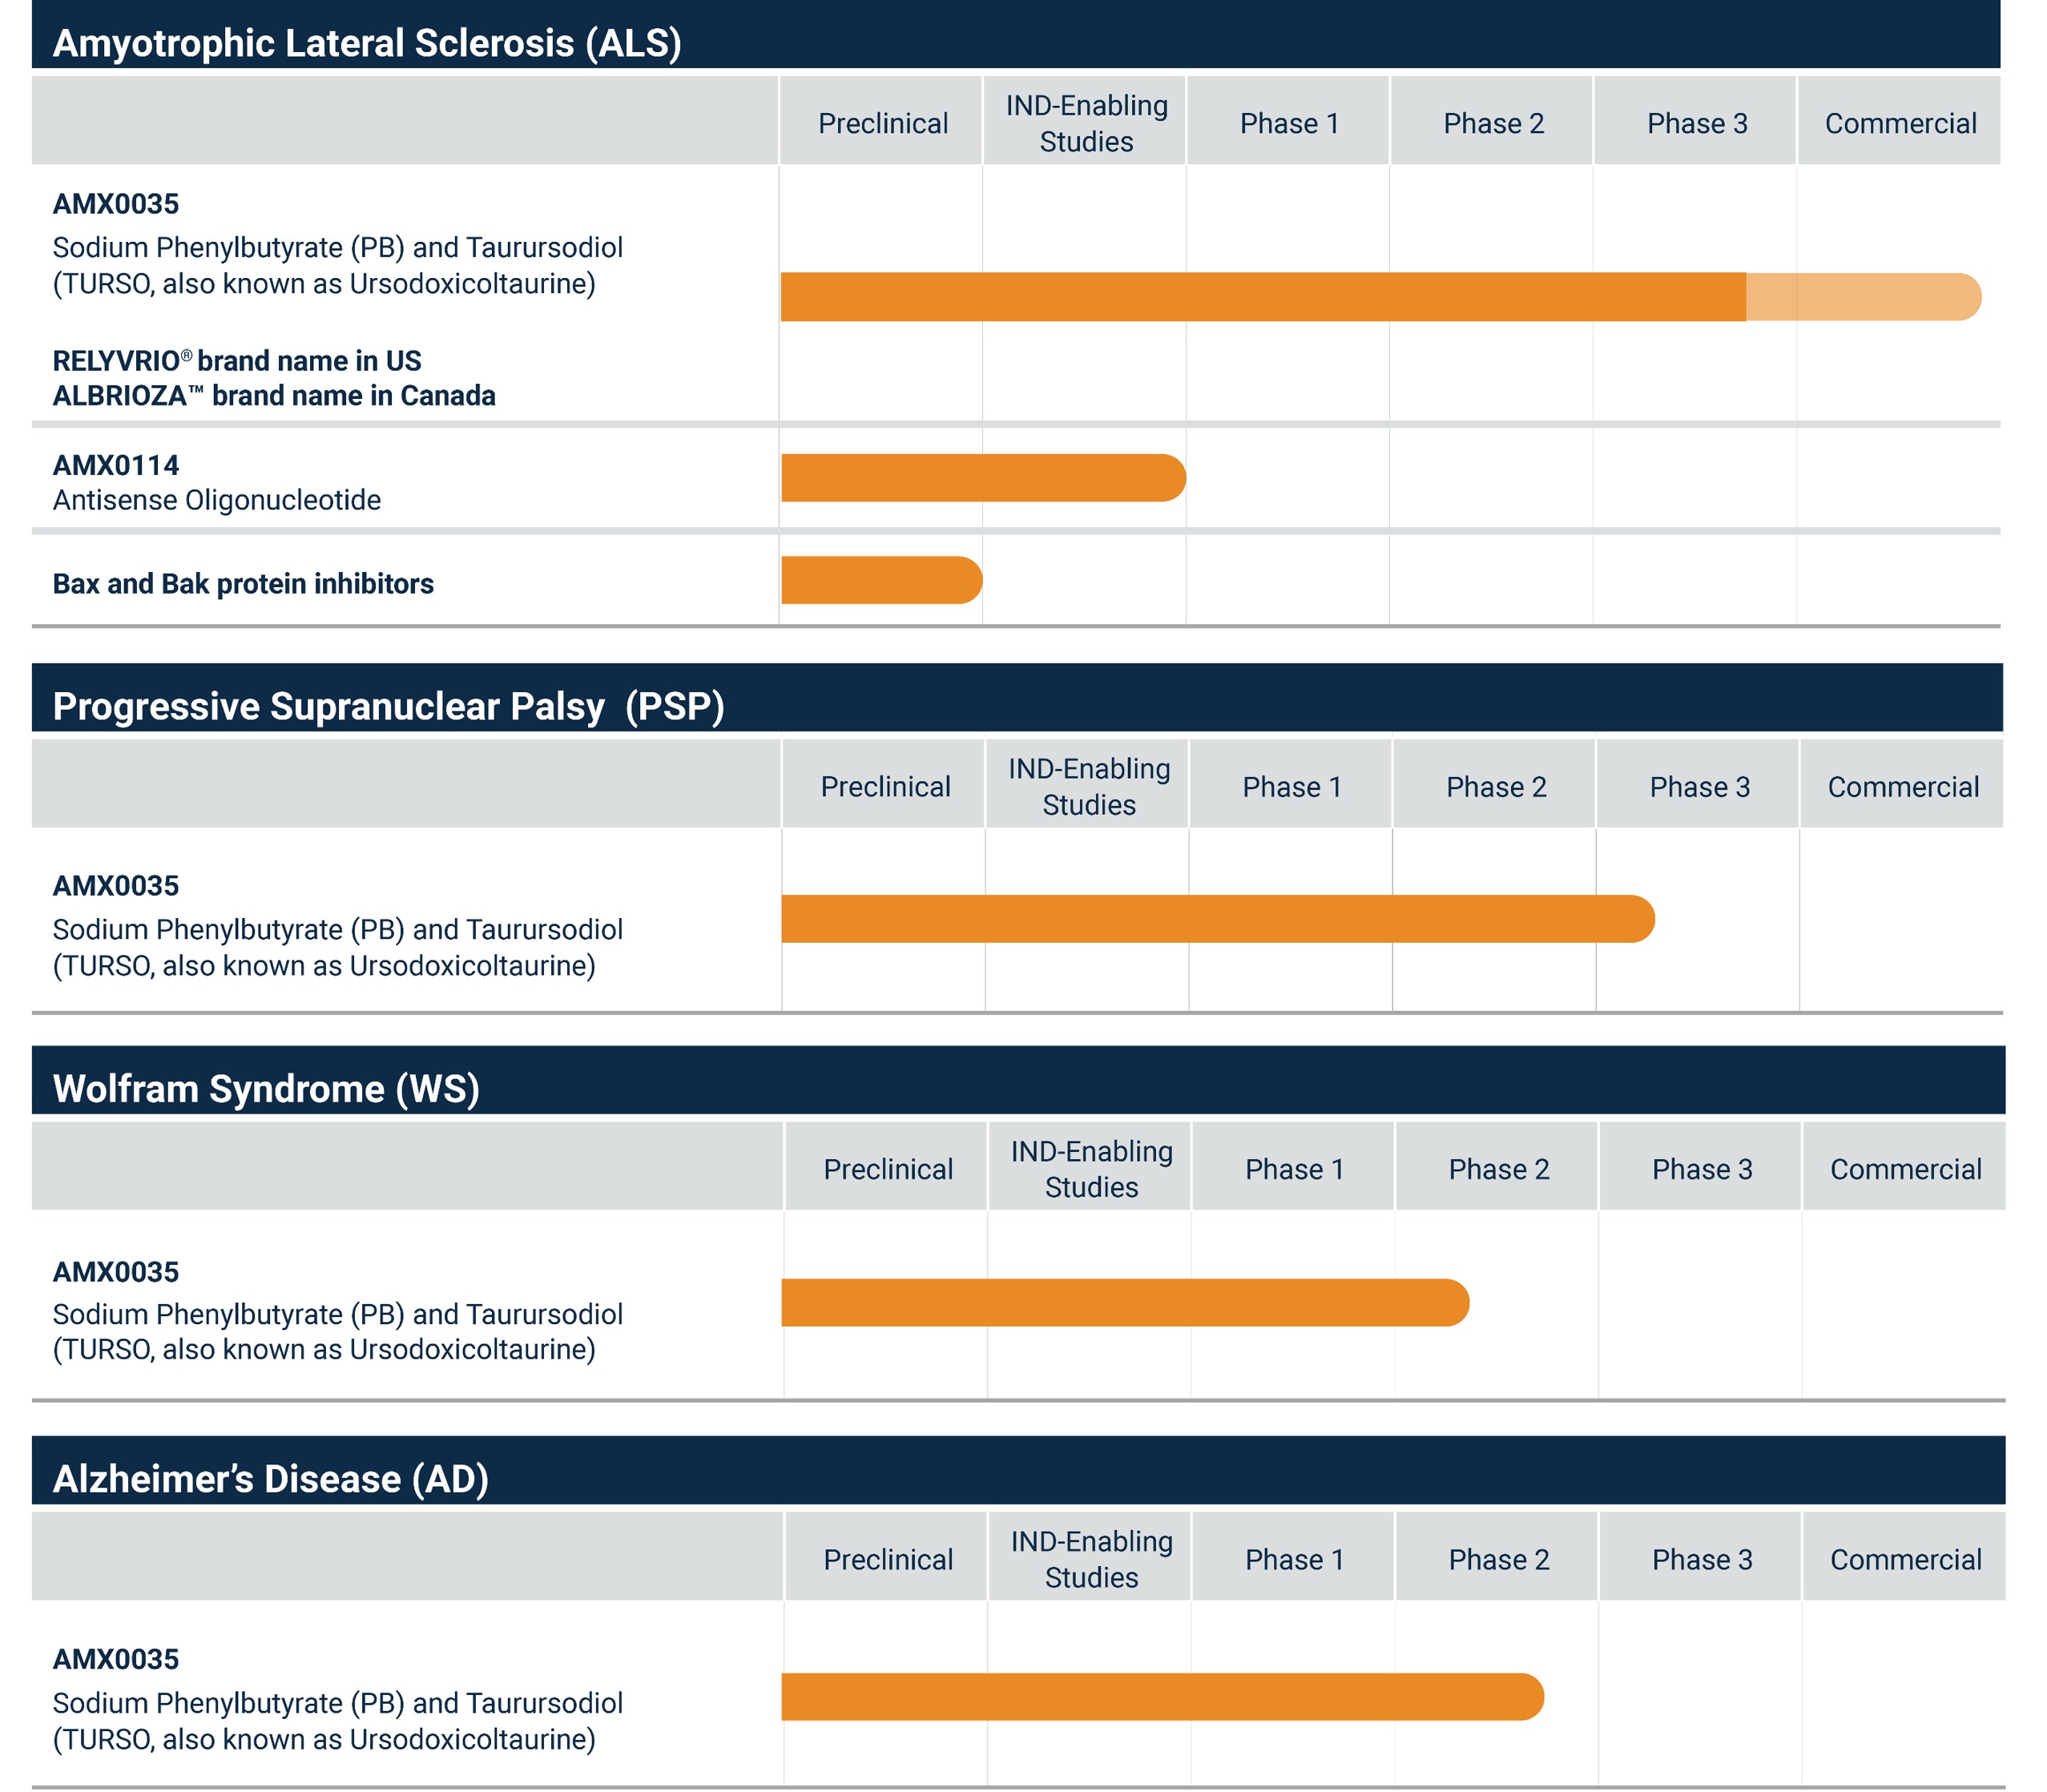Viewport: 2047px width, 1792px height.
Task: Click the Amyotrophic Lateral Sclerosis (ALS) header
Action: (x=366, y=43)
